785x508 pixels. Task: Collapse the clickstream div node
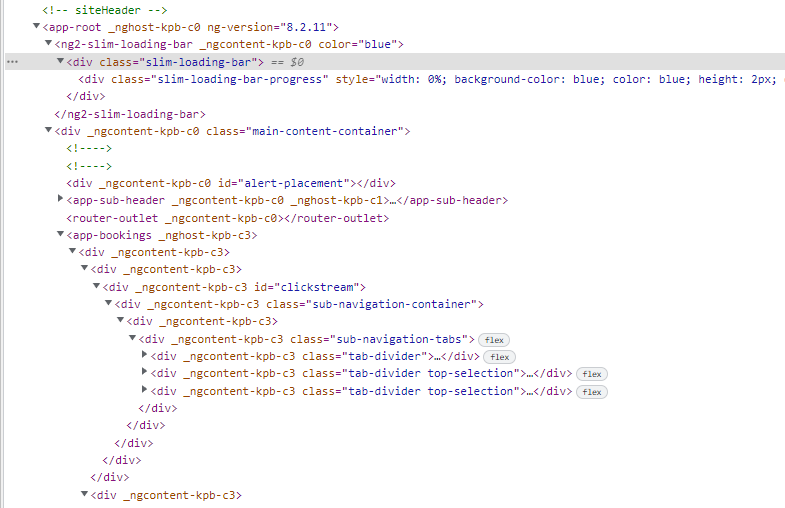pos(96,287)
